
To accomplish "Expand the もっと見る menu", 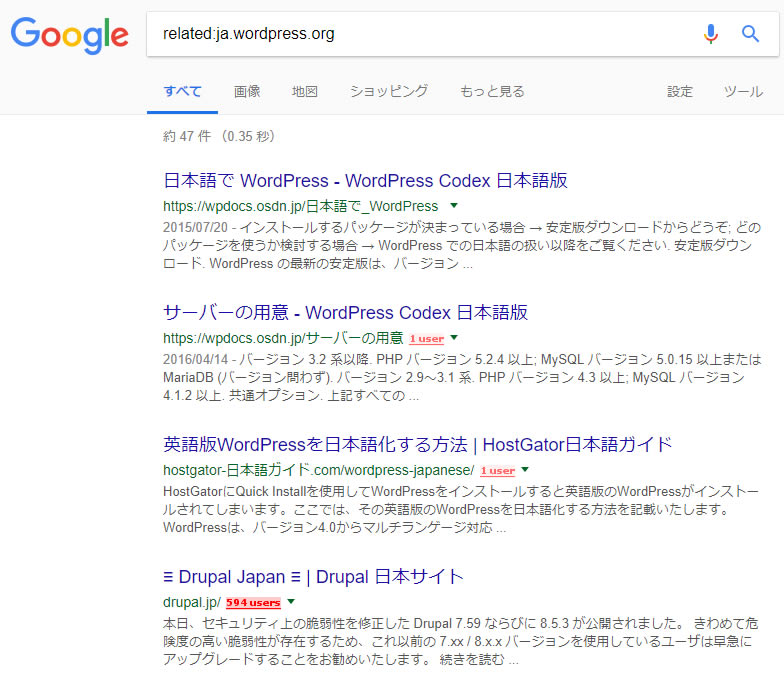I will [492, 91].
